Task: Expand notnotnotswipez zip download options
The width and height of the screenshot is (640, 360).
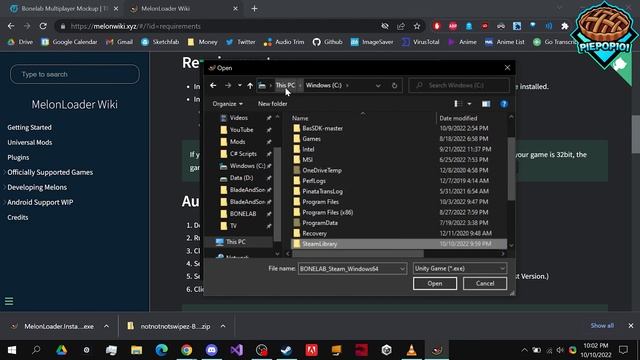Action: pyautogui.click(x=223, y=326)
